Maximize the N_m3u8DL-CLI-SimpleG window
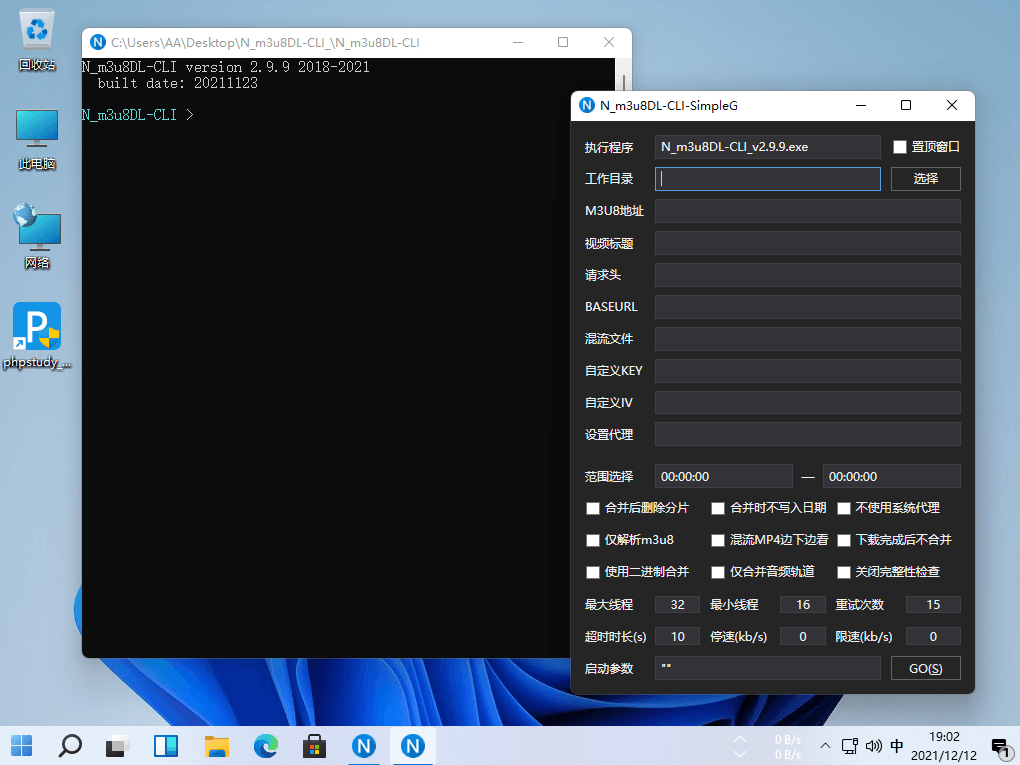The width and height of the screenshot is (1020, 765). 906,105
